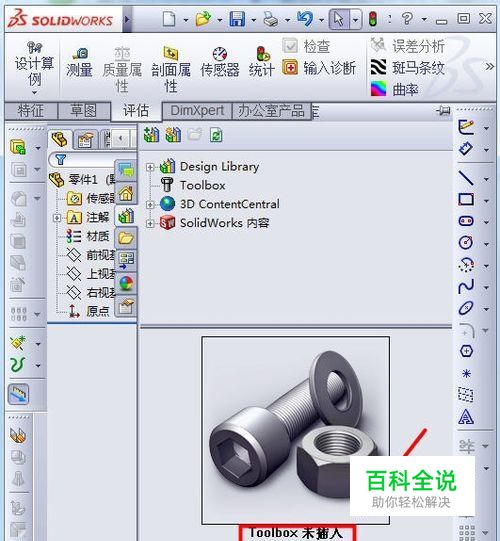The width and height of the screenshot is (500, 541).
Task: Select the Spline sketch tool
Action: (466, 286)
